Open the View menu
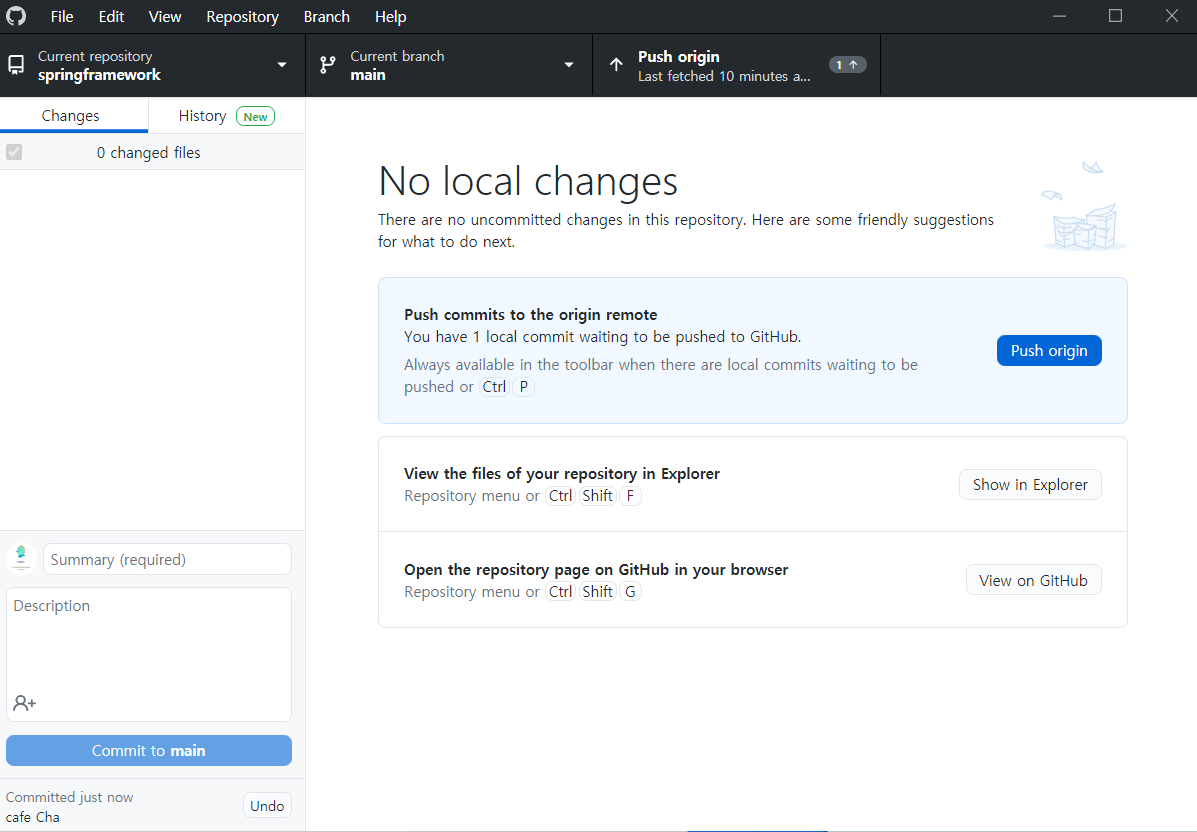The width and height of the screenshot is (1197, 832). coord(165,17)
